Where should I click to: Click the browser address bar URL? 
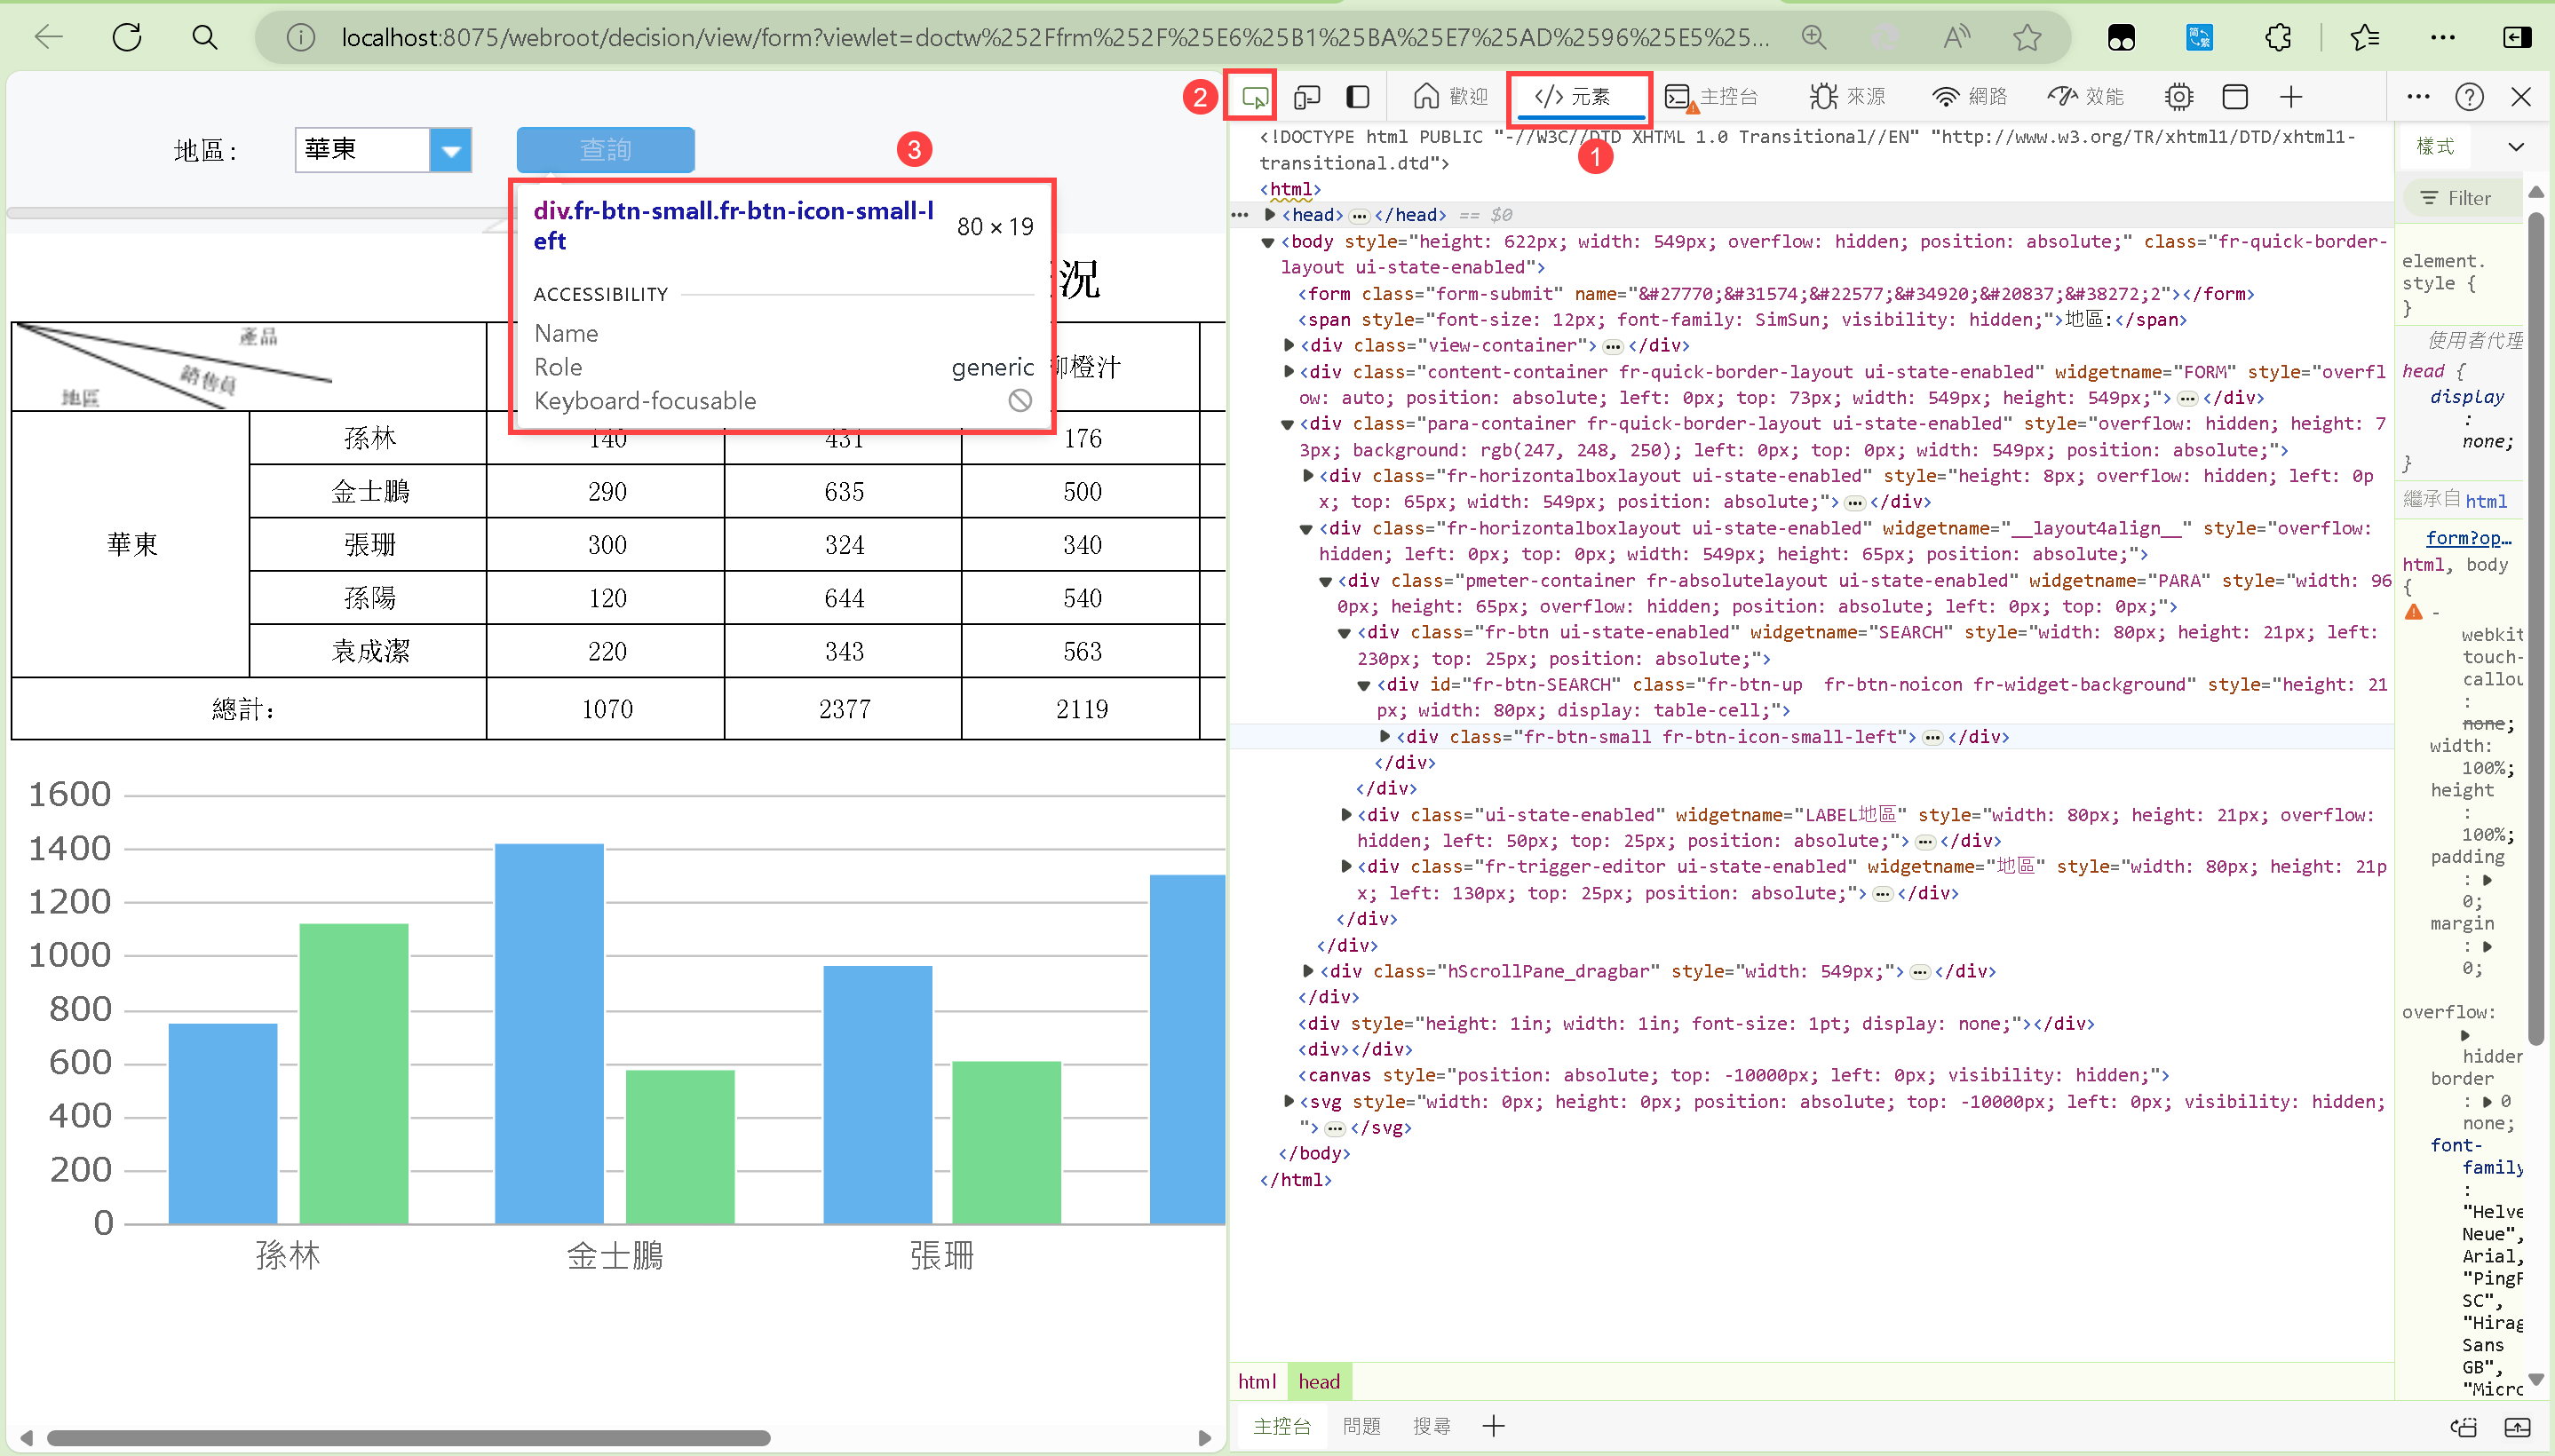(1054, 38)
